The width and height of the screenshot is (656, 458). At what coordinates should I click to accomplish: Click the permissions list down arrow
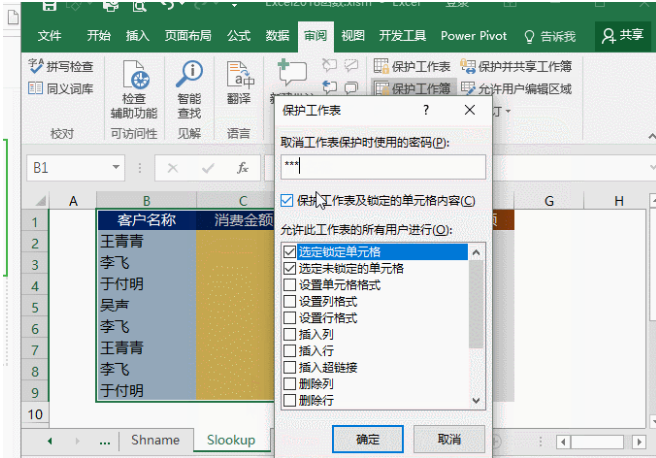pyautogui.click(x=476, y=401)
